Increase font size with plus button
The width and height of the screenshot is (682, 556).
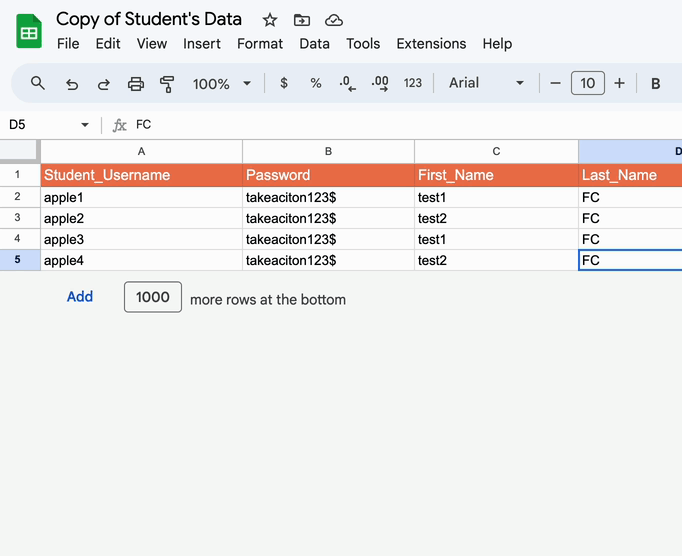click(x=619, y=83)
